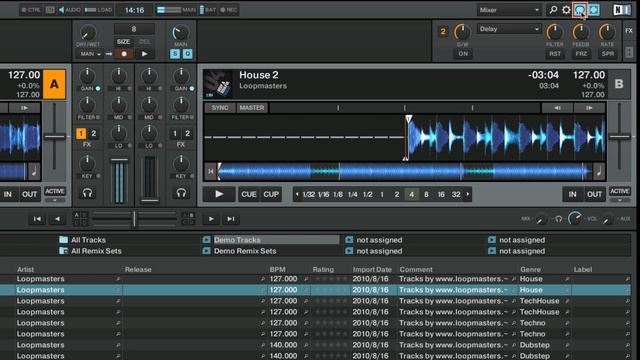Click the loop recorder record button
This screenshot has width=640, height=360.
[x=124, y=53]
